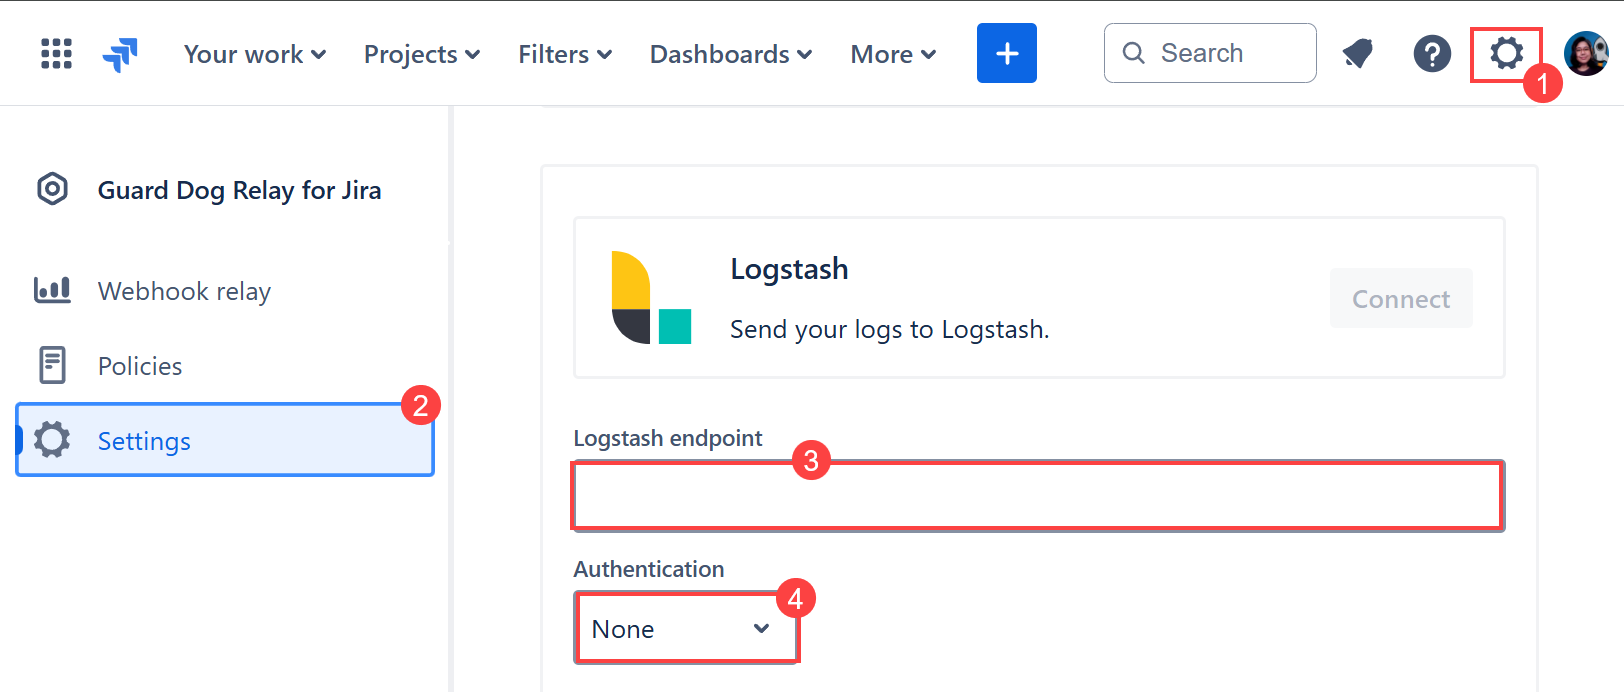The image size is (1624, 692).
Task: Click into the Logstash endpoint field
Action: click(1038, 495)
